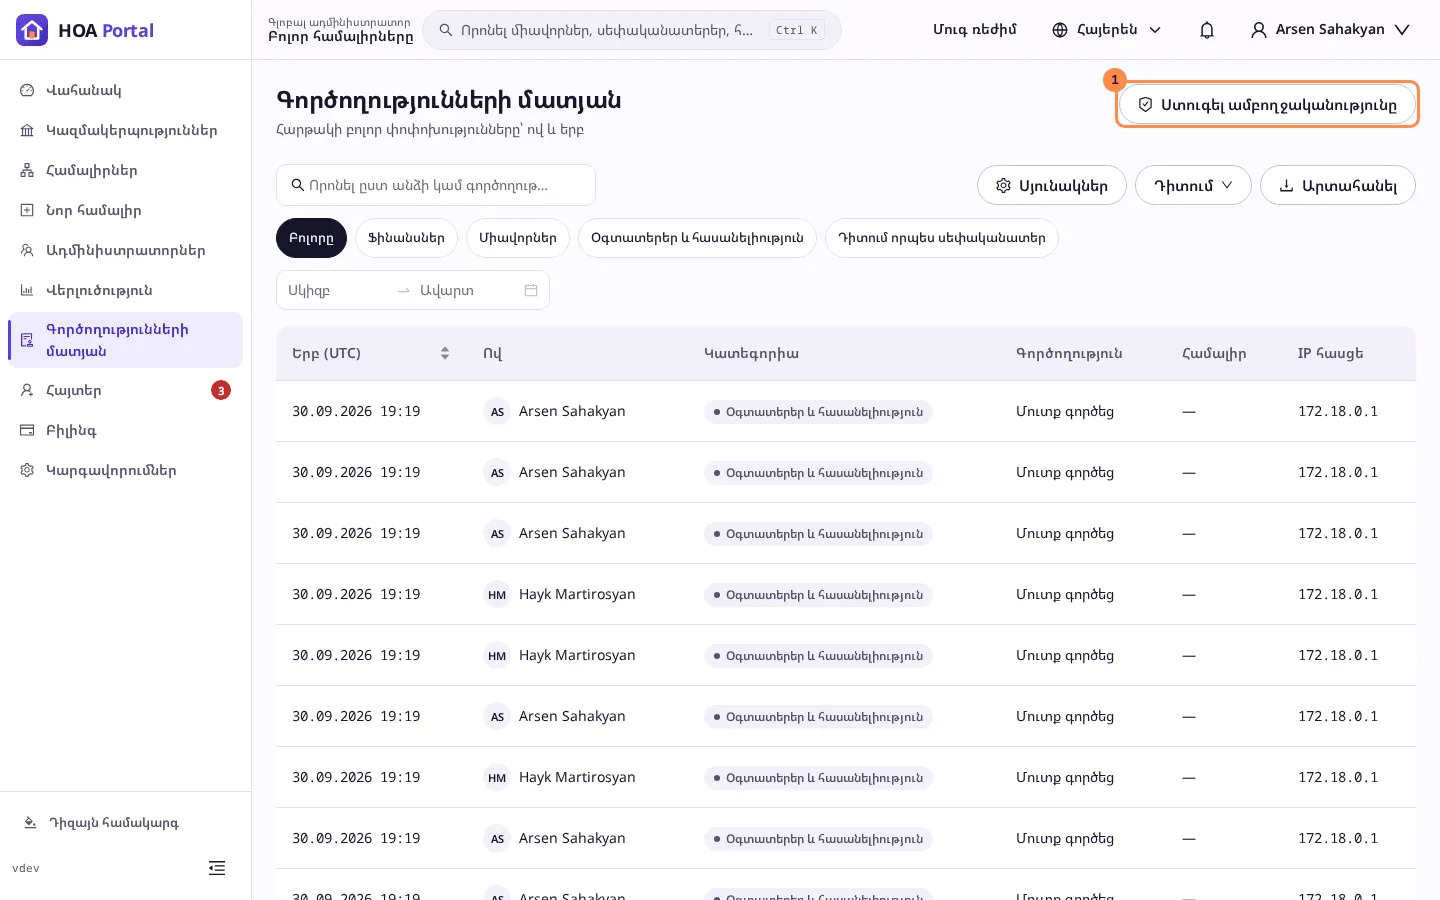The height and width of the screenshot is (900, 1440).
Task: Click the globe language icon
Action: 1060,30
